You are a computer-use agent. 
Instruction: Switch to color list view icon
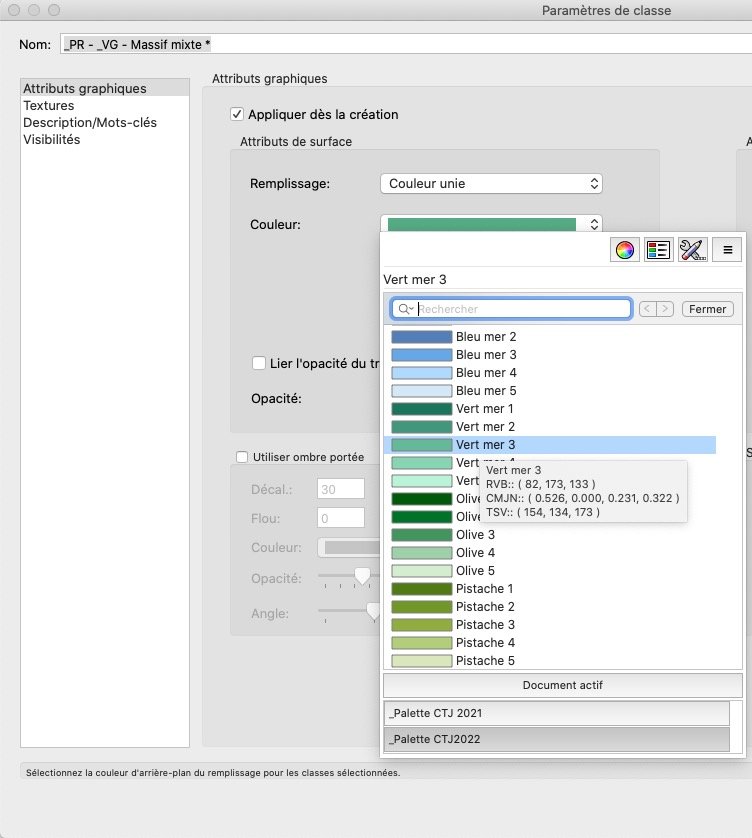(657, 251)
